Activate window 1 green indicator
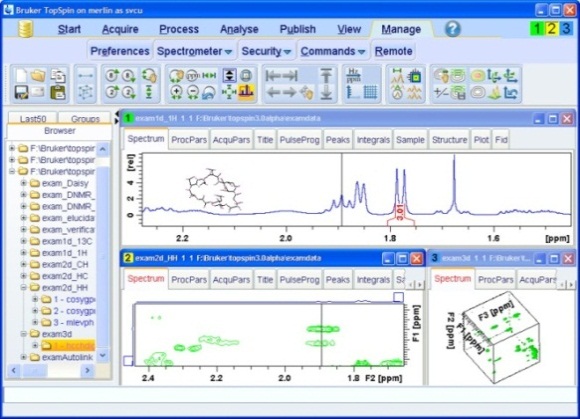The width and height of the screenshot is (580, 419). pos(537,29)
